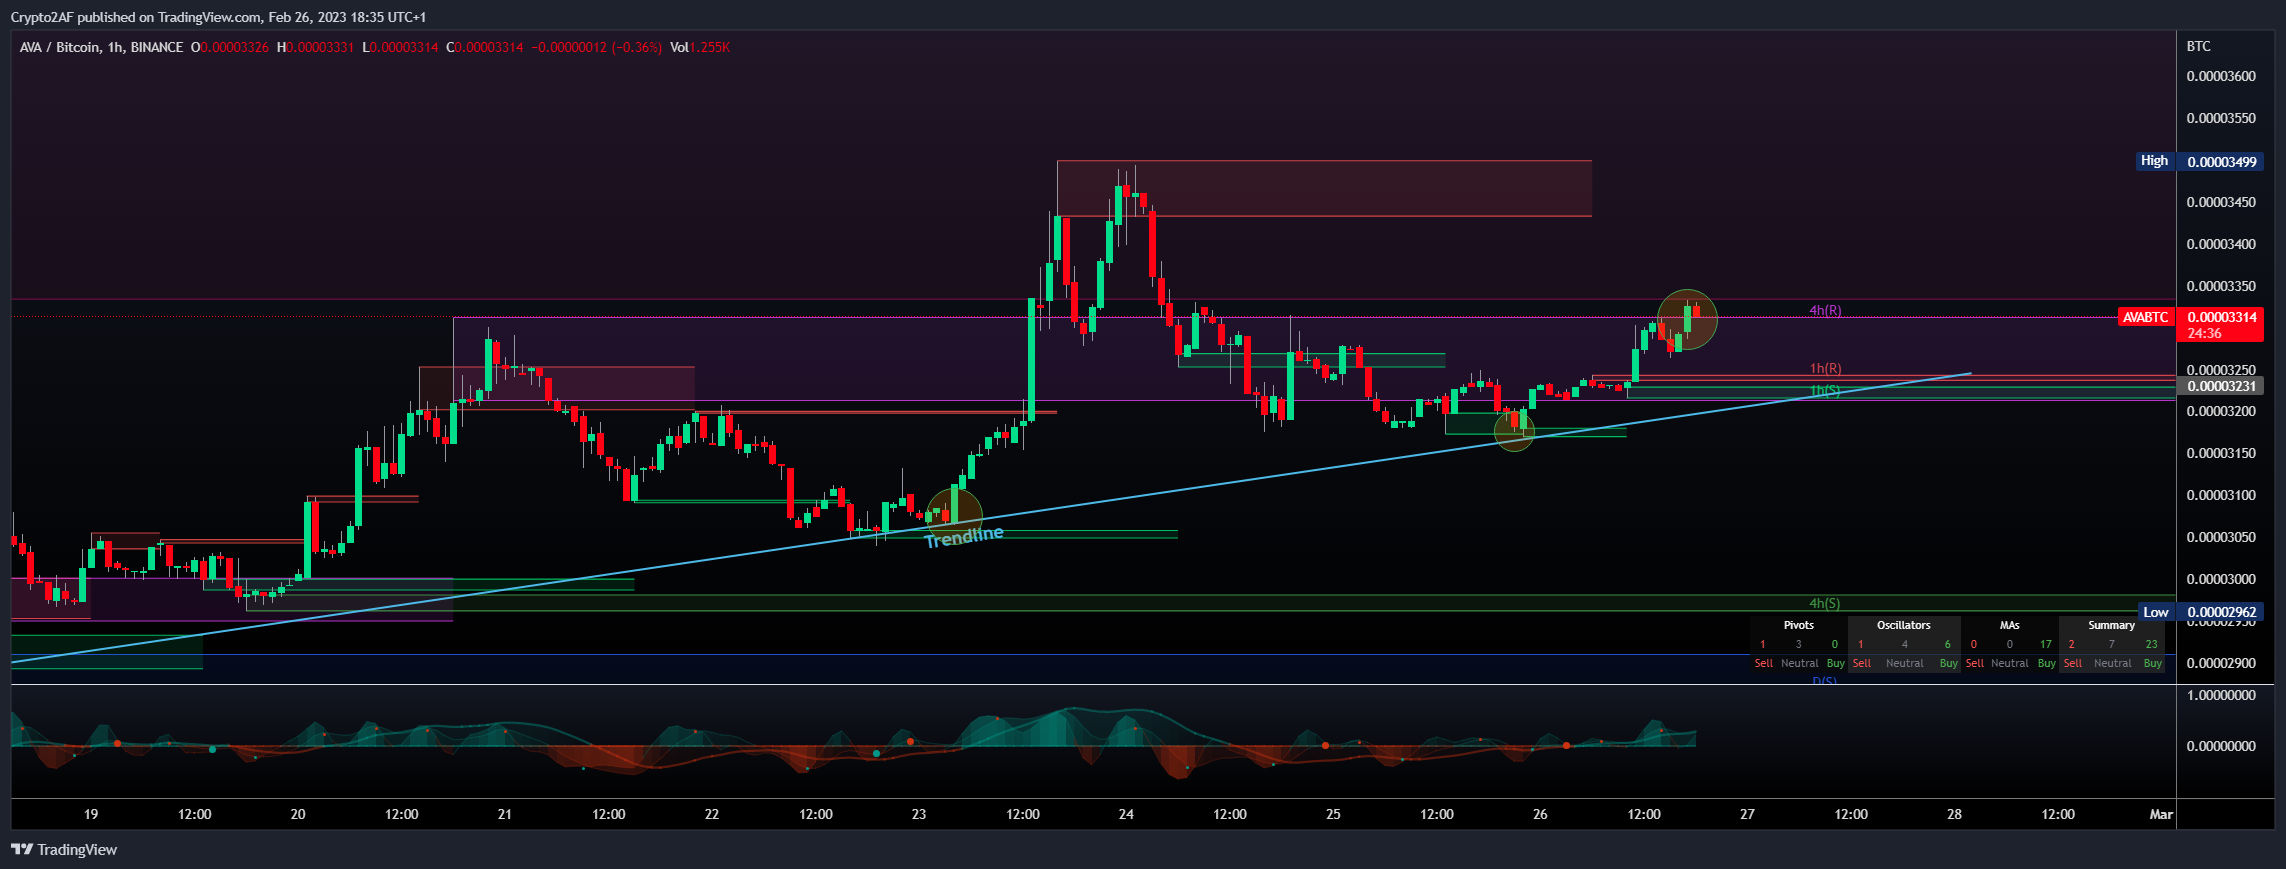The image size is (2286, 869).
Task: Click the 0.00003350 price axis label
Action: tap(2221, 286)
